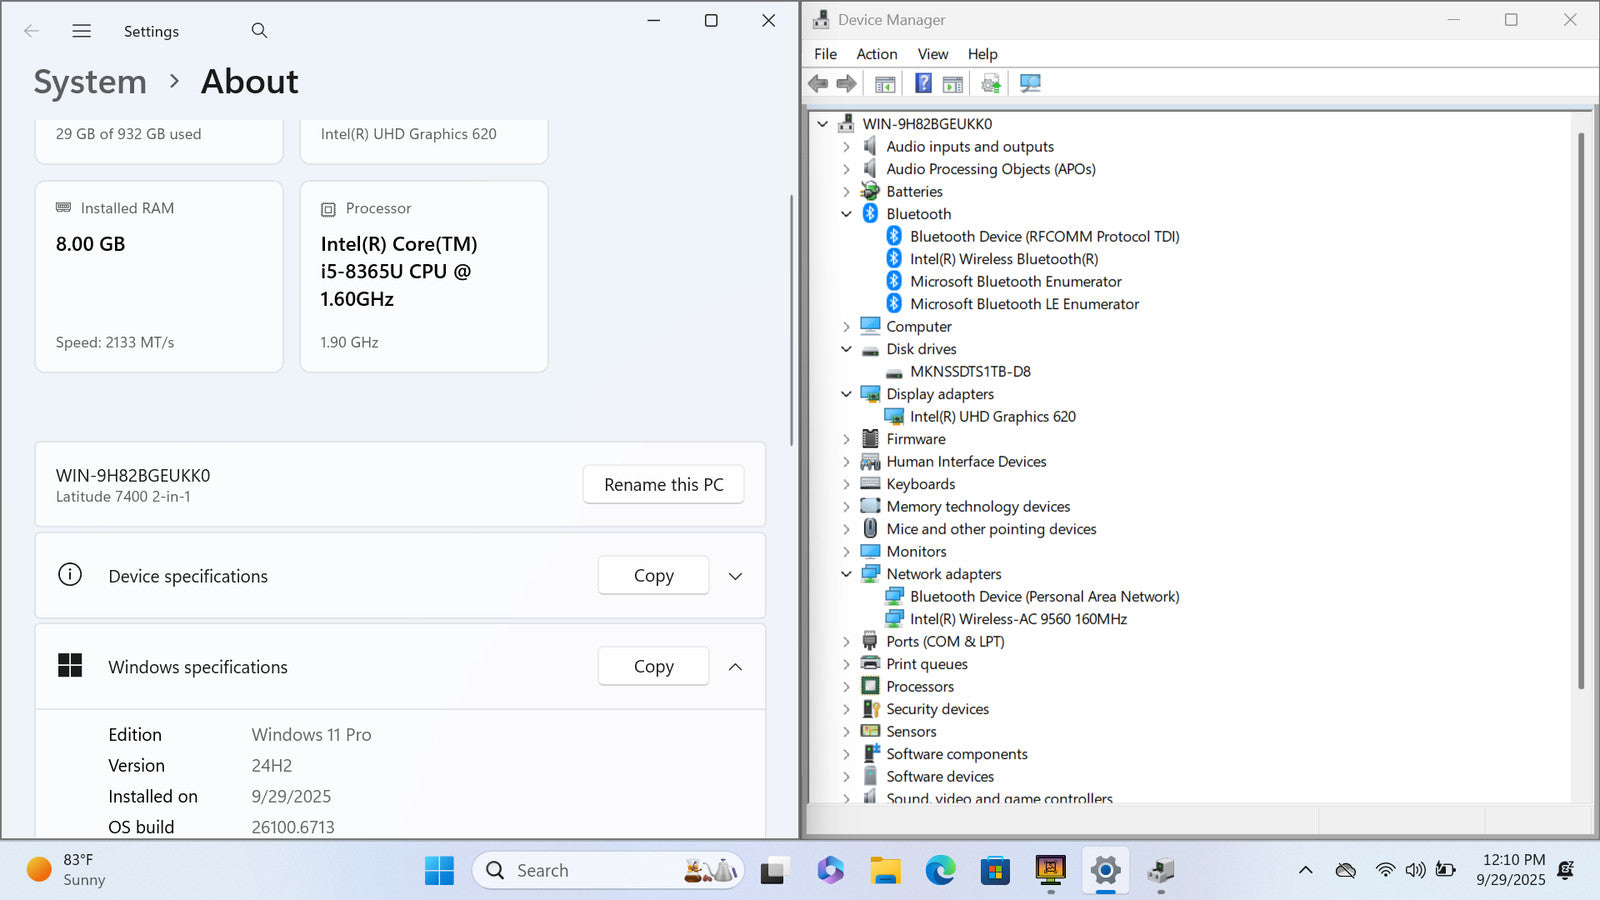Click the Settings search magnifier icon
This screenshot has width=1600, height=900.
click(259, 31)
